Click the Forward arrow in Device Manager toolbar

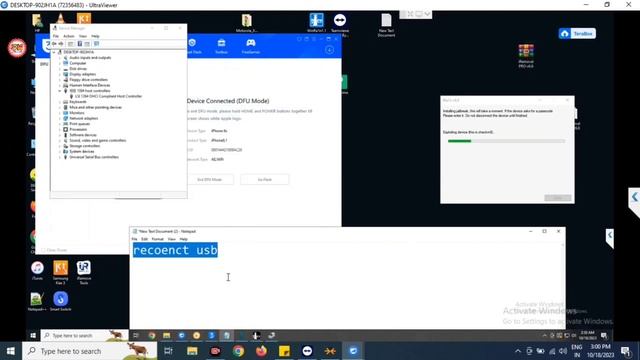(61, 44)
